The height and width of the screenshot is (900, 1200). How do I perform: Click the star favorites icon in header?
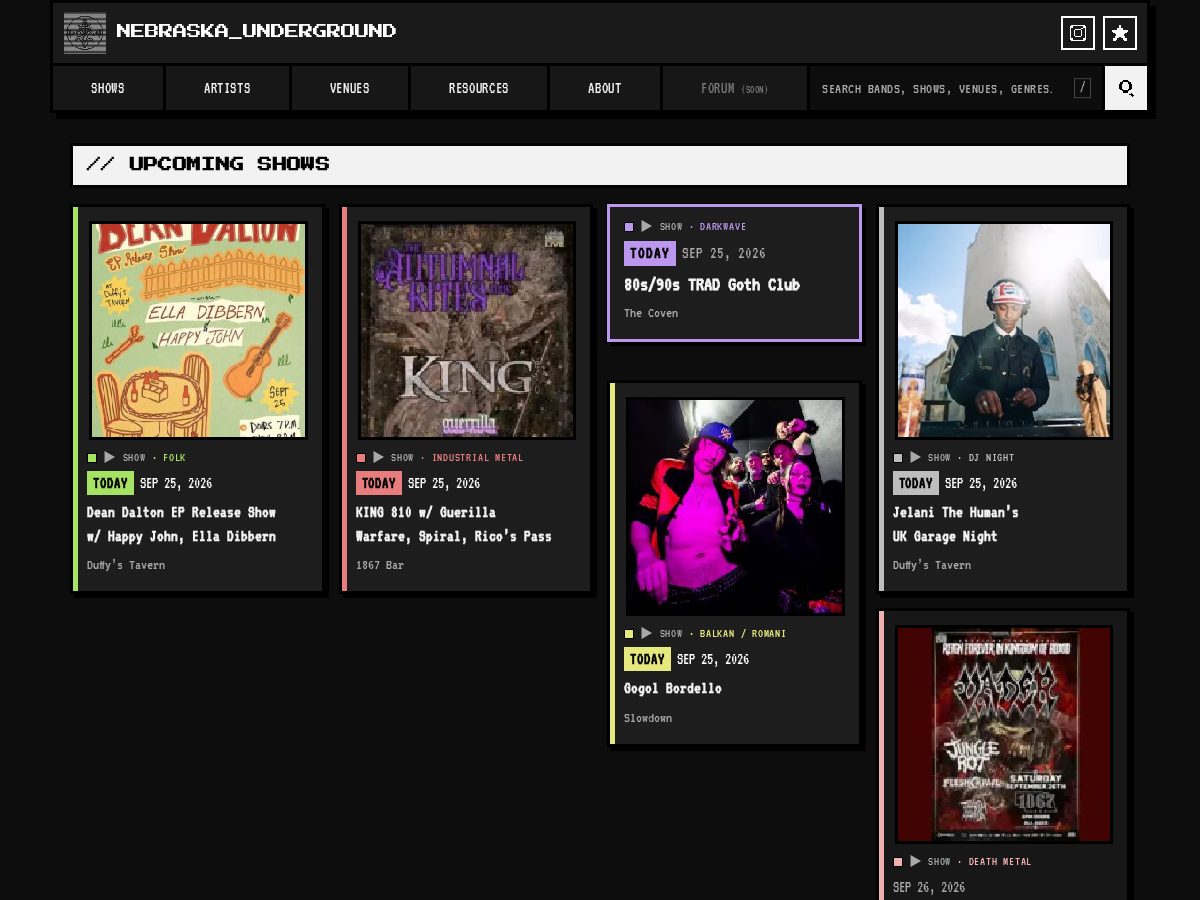pyautogui.click(x=1120, y=33)
